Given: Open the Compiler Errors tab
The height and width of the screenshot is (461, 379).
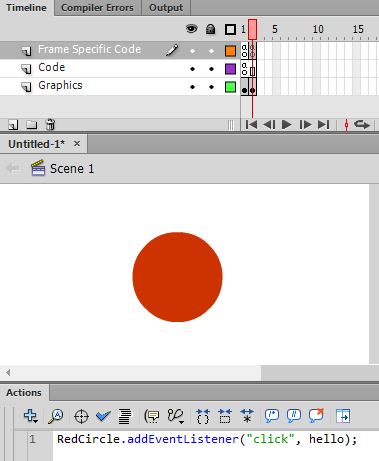Looking at the screenshot, I should 97,8.
